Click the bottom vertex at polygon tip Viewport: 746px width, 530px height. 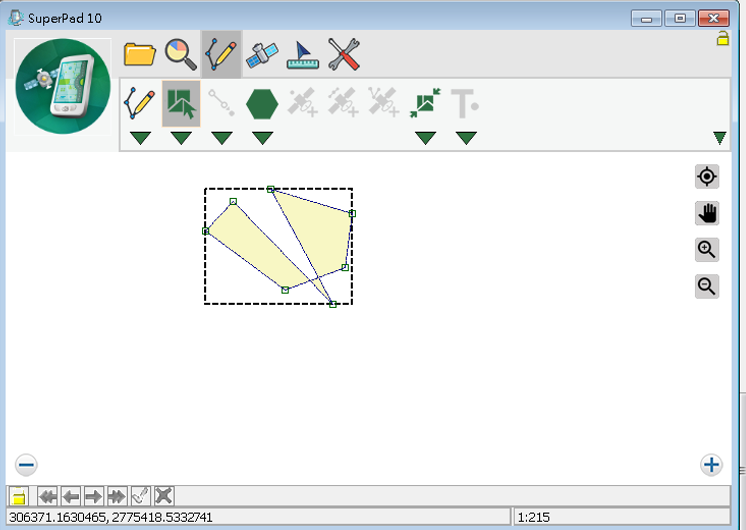point(333,304)
